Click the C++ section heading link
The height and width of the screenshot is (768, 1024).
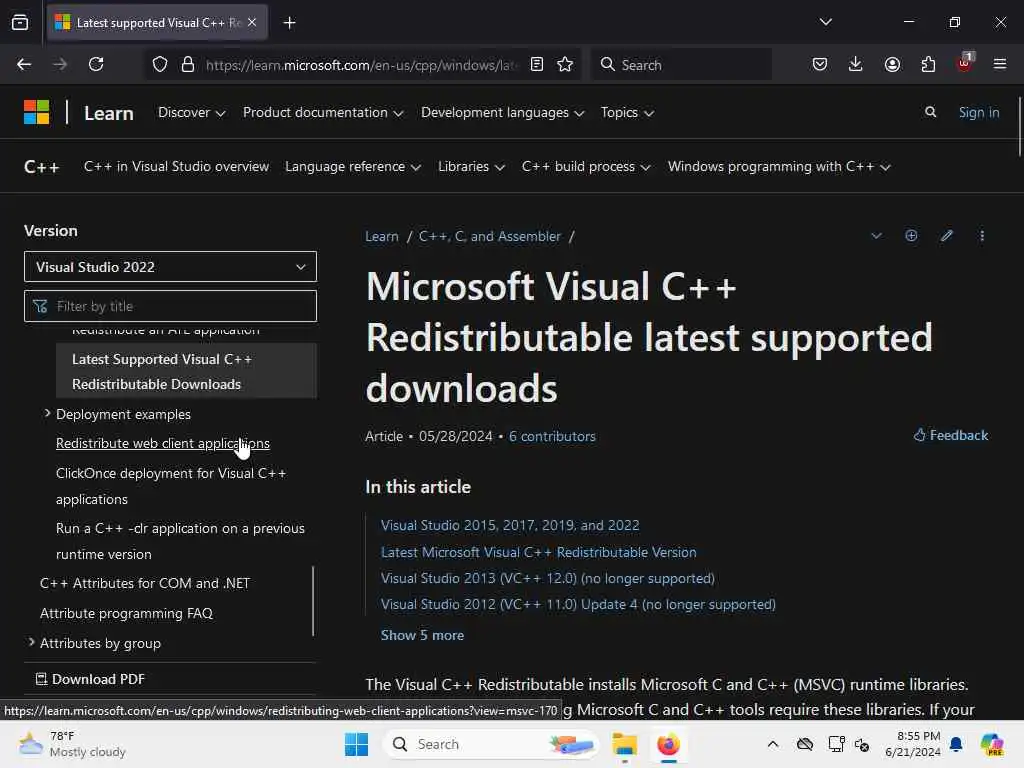[x=42, y=167]
